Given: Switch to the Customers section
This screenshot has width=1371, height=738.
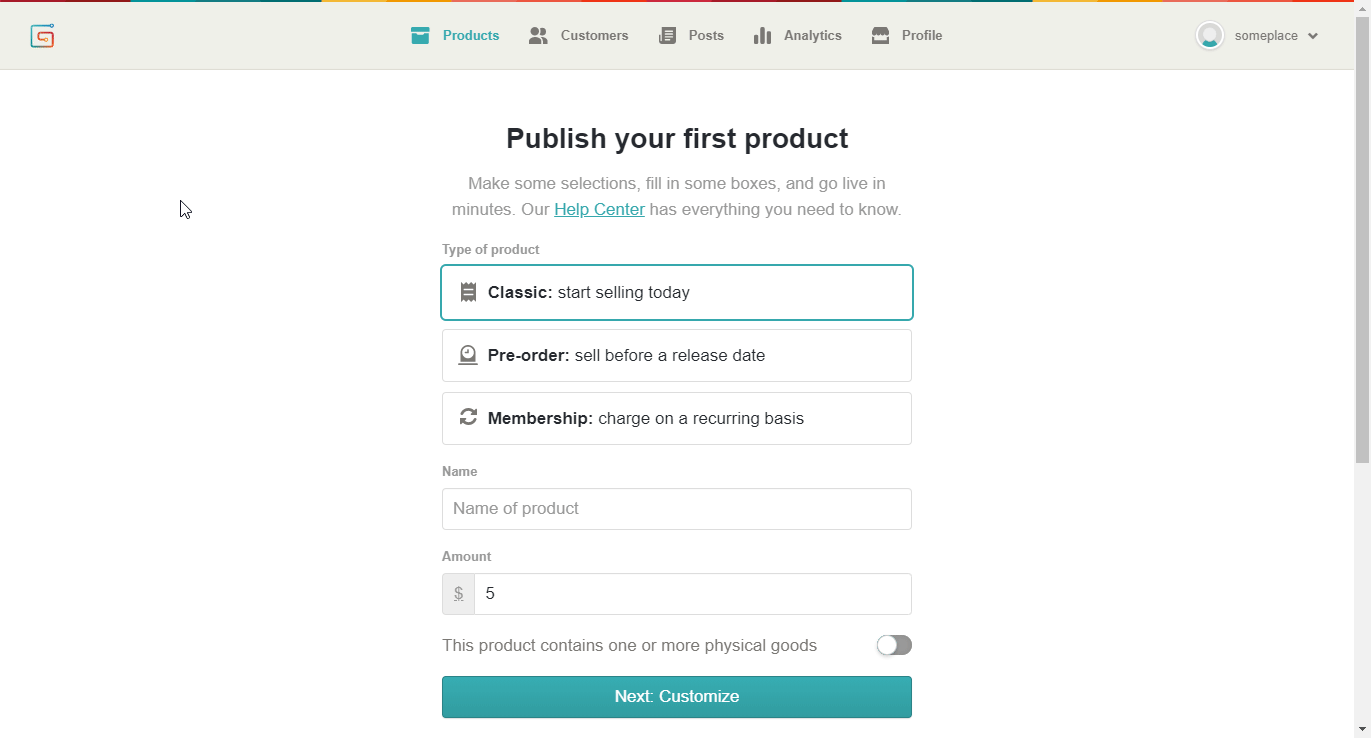Looking at the screenshot, I should pos(594,35).
